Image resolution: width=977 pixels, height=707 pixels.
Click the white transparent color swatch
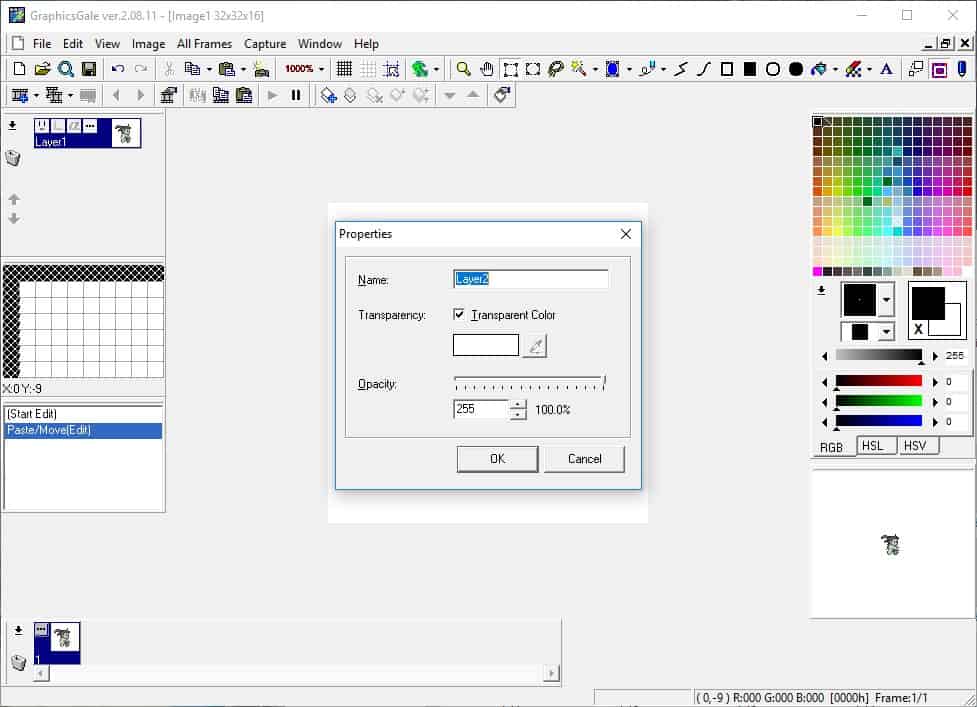point(485,345)
